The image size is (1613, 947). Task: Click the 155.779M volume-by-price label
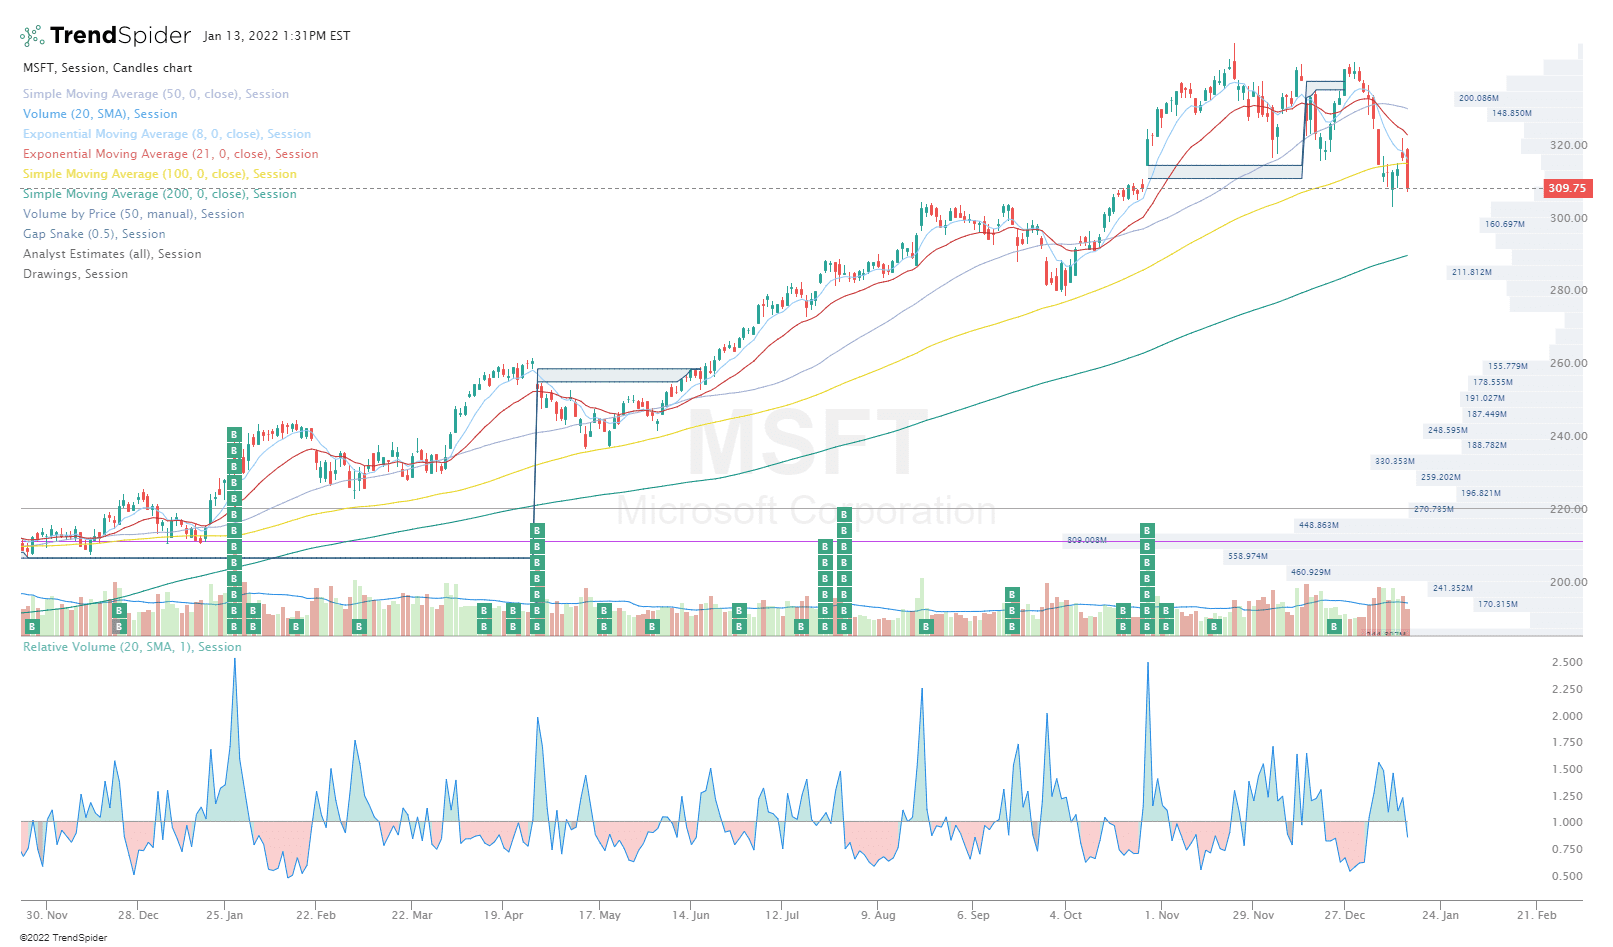1508,366
